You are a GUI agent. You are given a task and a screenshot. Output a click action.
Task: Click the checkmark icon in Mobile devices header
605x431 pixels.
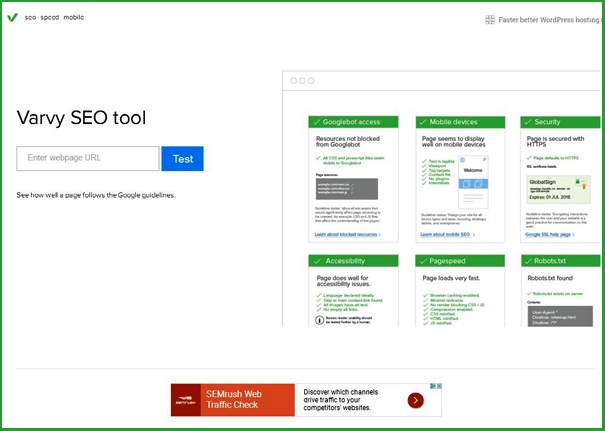click(x=424, y=122)
